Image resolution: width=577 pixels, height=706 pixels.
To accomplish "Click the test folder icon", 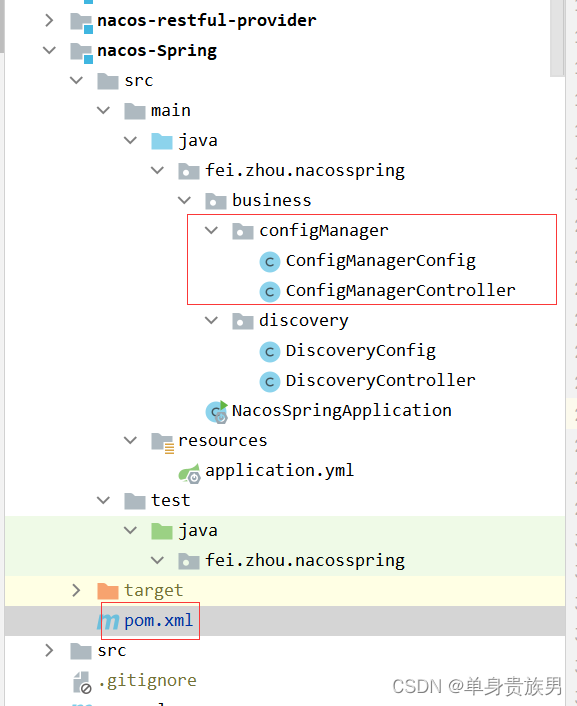I will tap(135, 501).
